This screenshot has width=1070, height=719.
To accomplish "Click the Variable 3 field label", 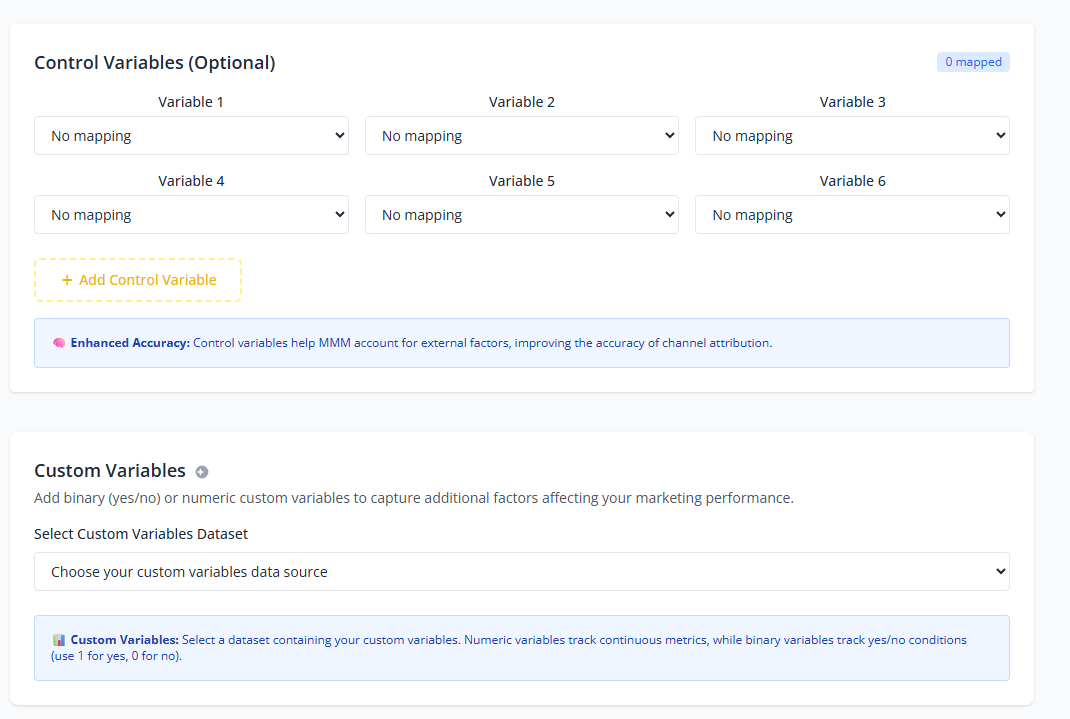I will coord(852,102).
